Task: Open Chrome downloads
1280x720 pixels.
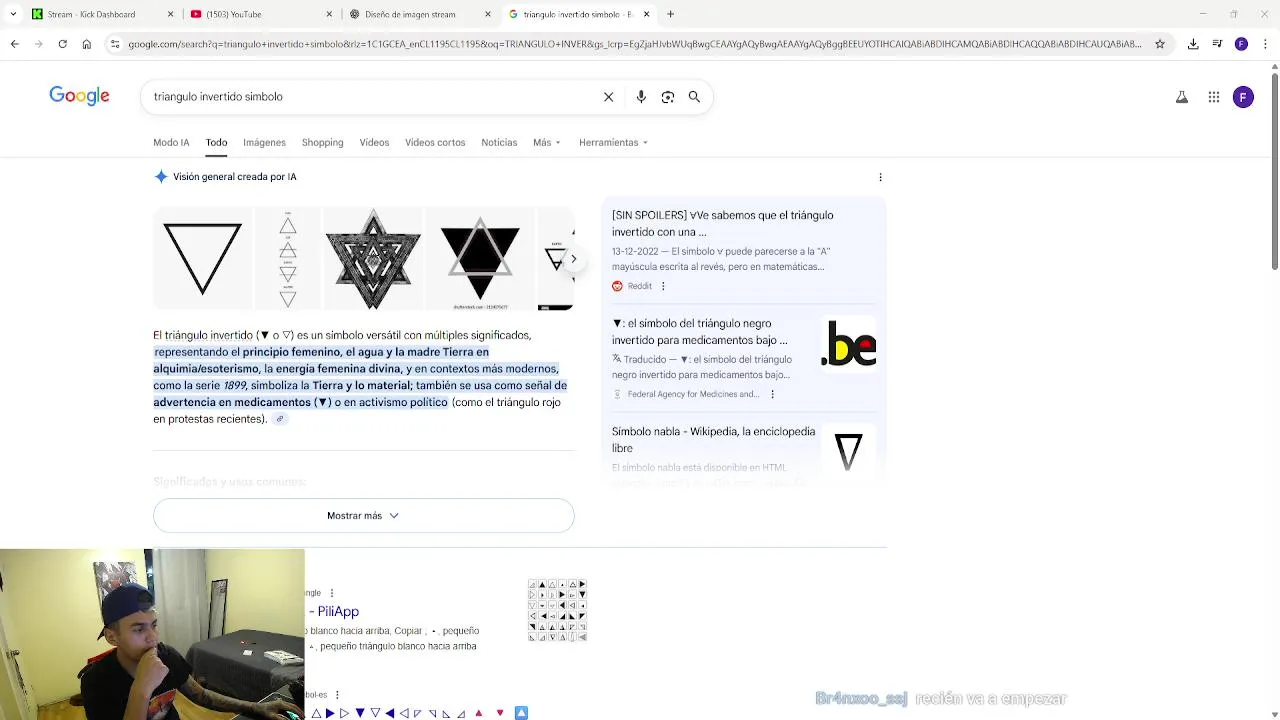Action: click(1193, 44)
